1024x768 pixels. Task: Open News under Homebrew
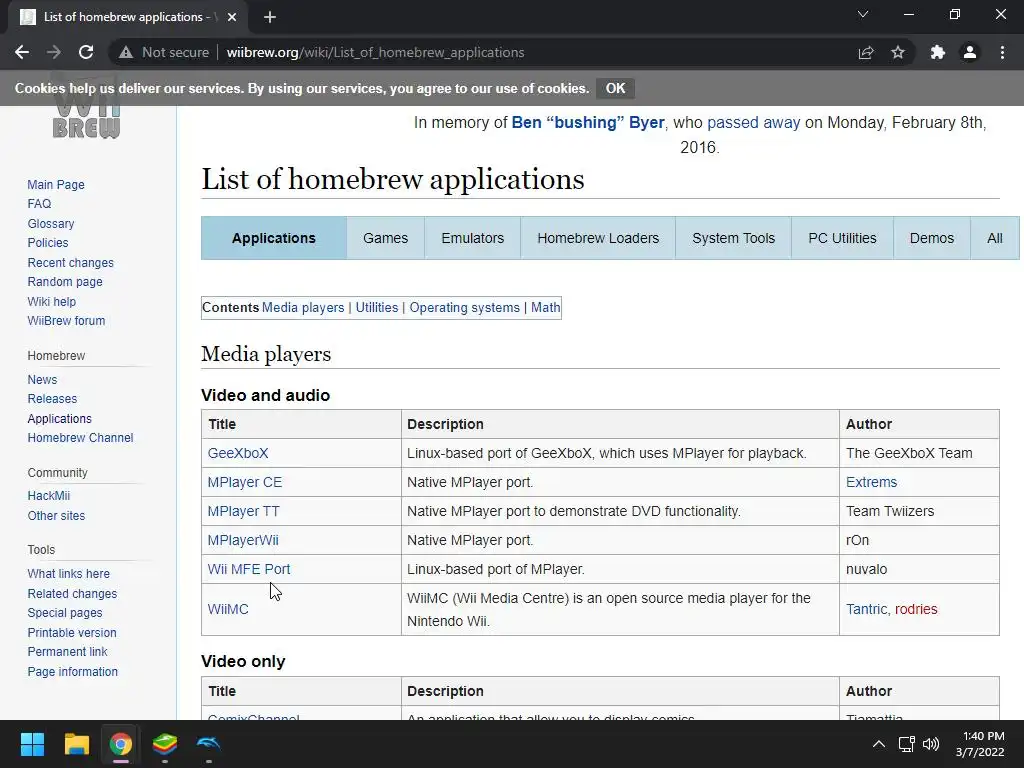tap(42, 379)
